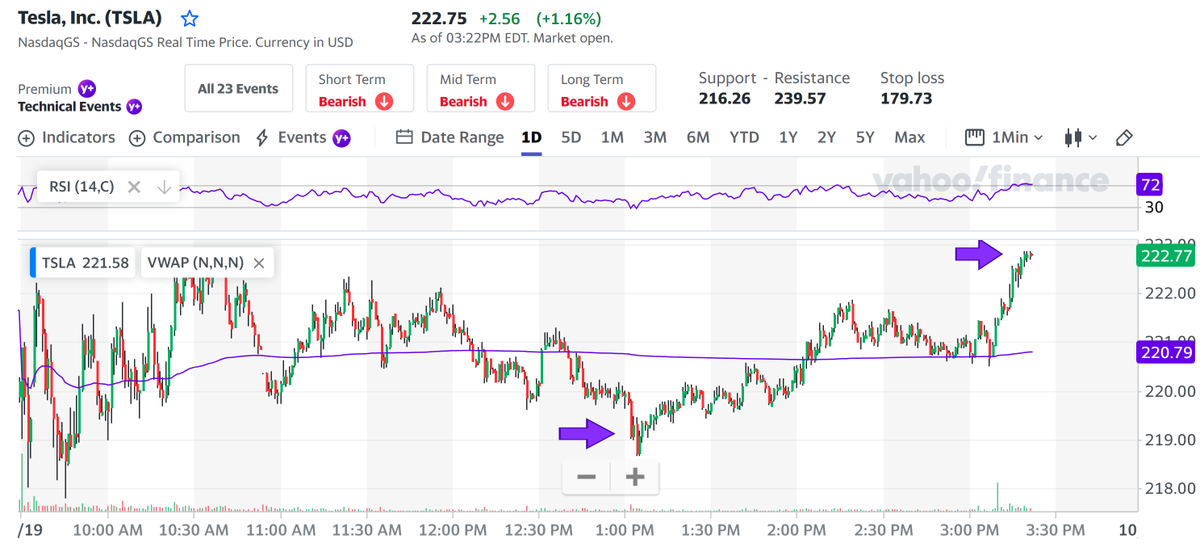Click the Tesla, Inc. (TSLA) title
This screenshot has height=552, width=1200.
90,19
